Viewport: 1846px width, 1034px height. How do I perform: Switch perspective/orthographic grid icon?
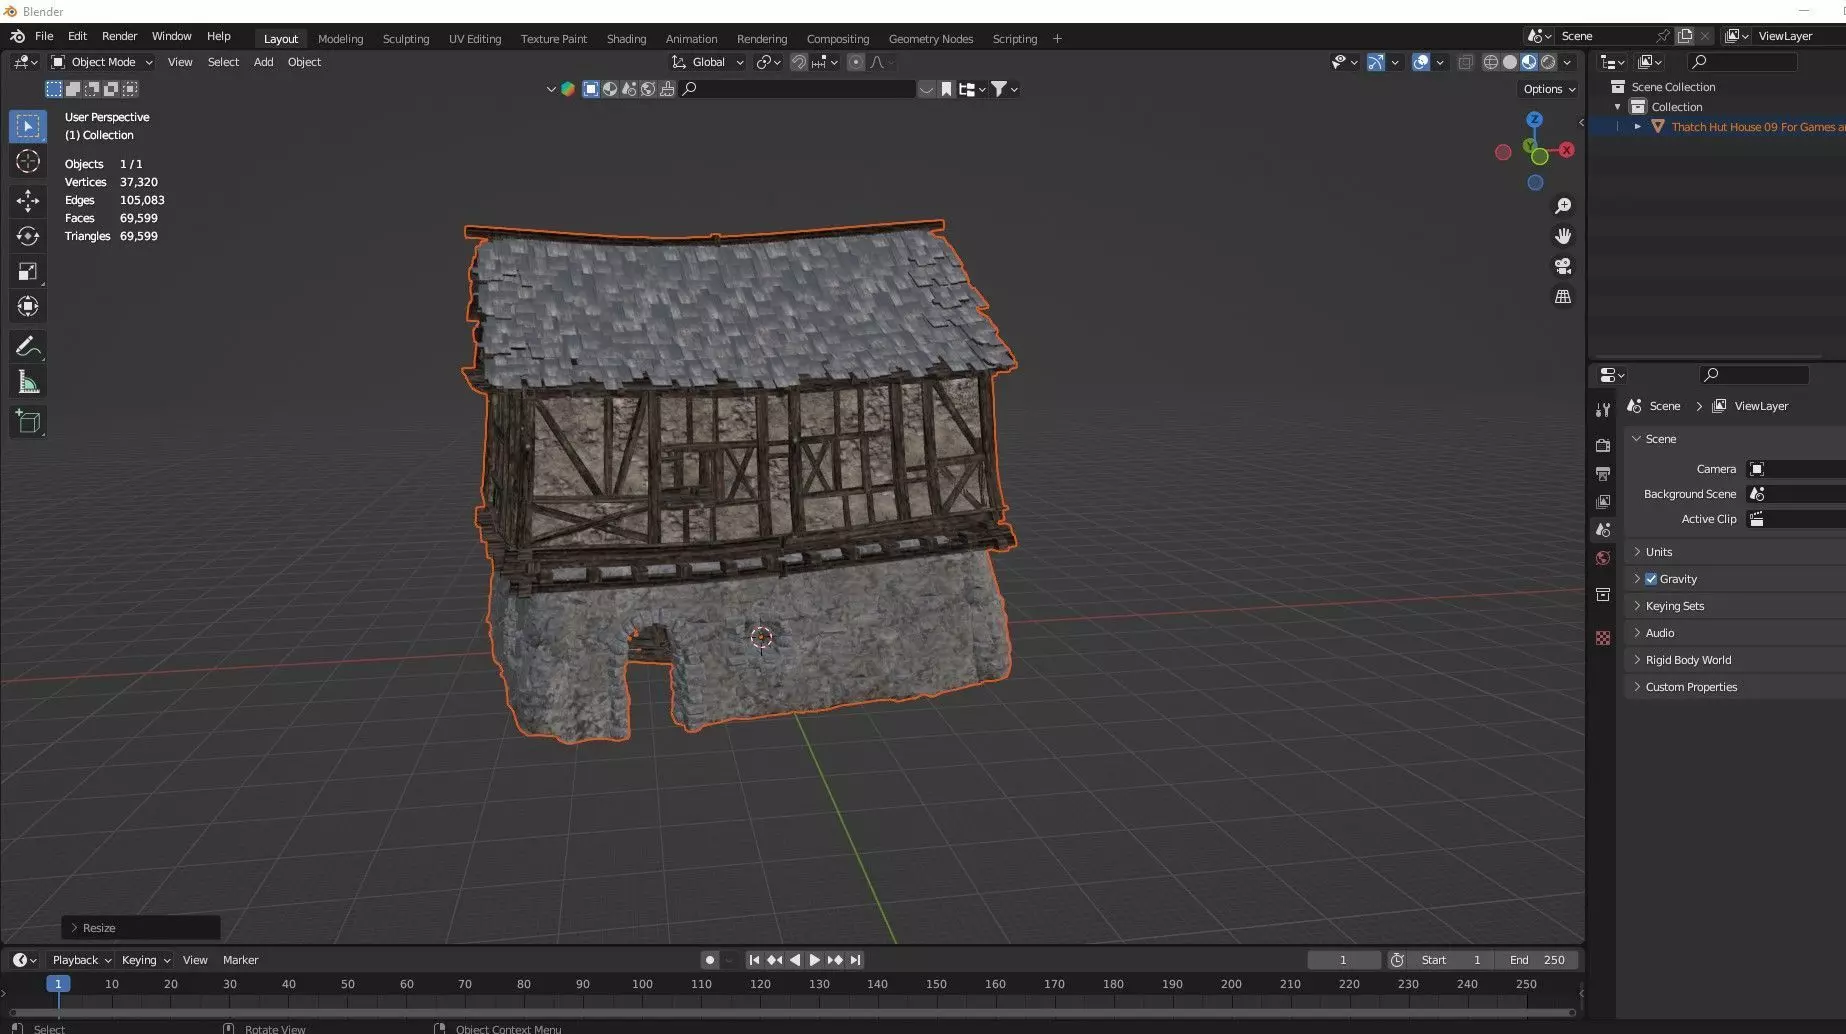[x=1563, y=297]
